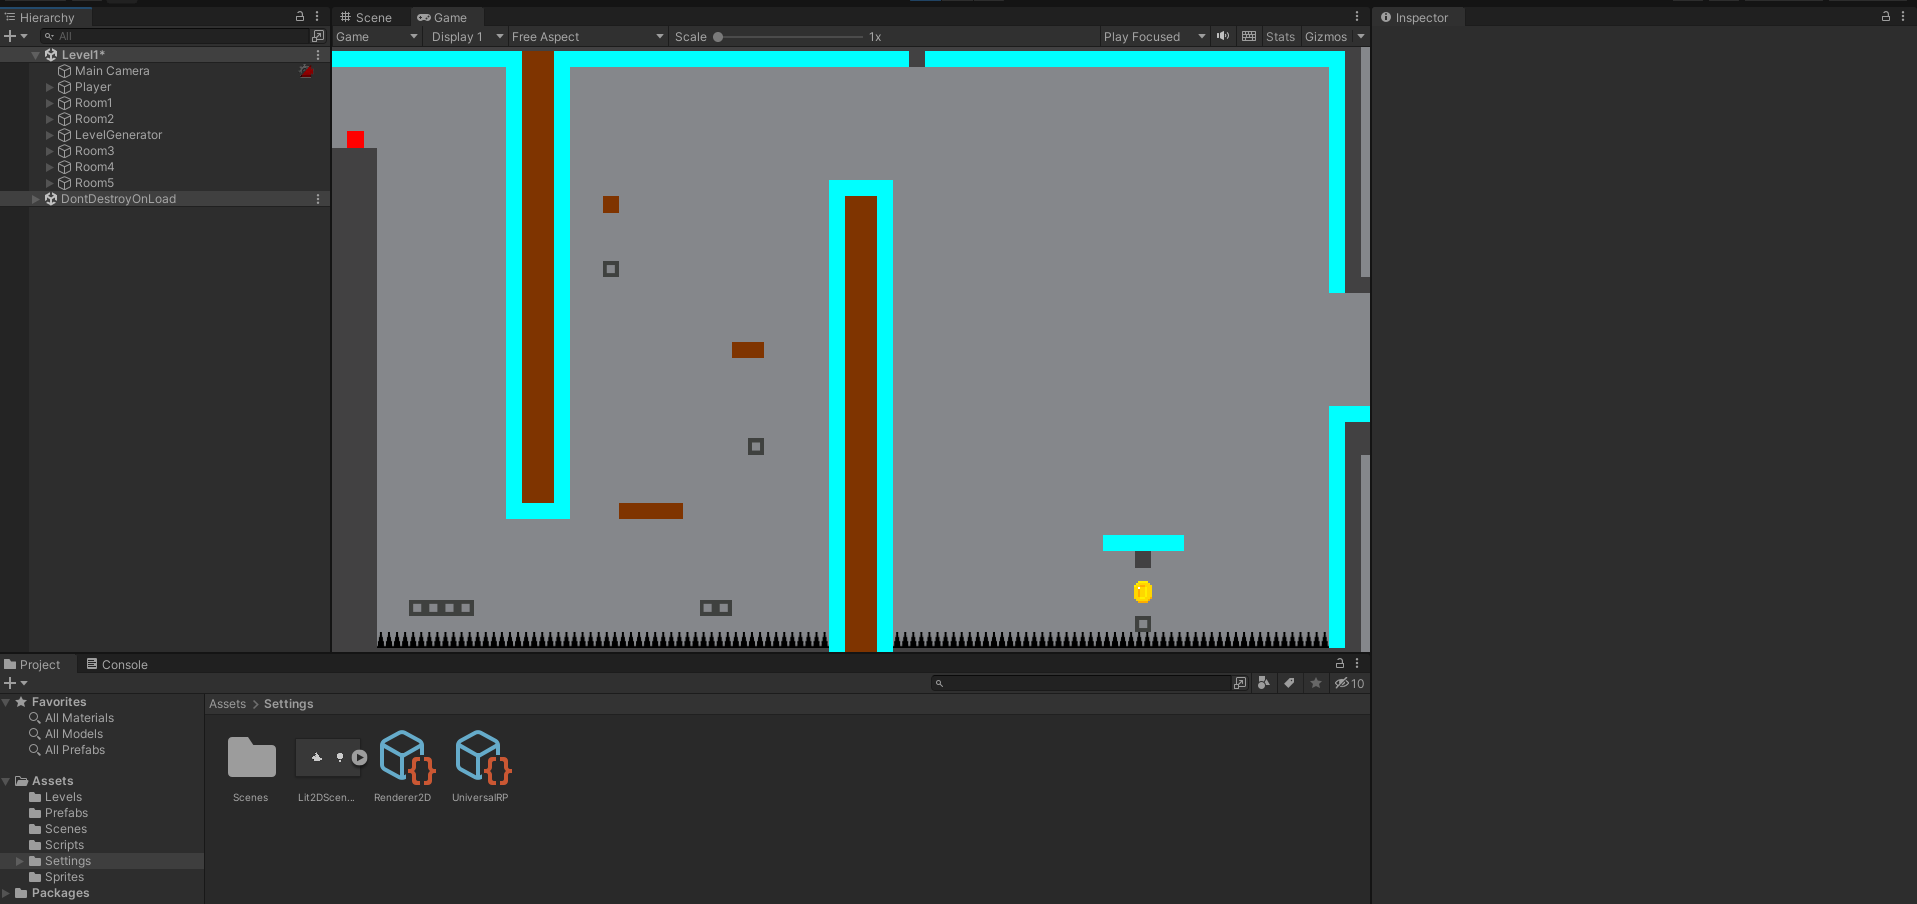
Task: Filter Project search by label tag
Action: [x=1289, y=683]
